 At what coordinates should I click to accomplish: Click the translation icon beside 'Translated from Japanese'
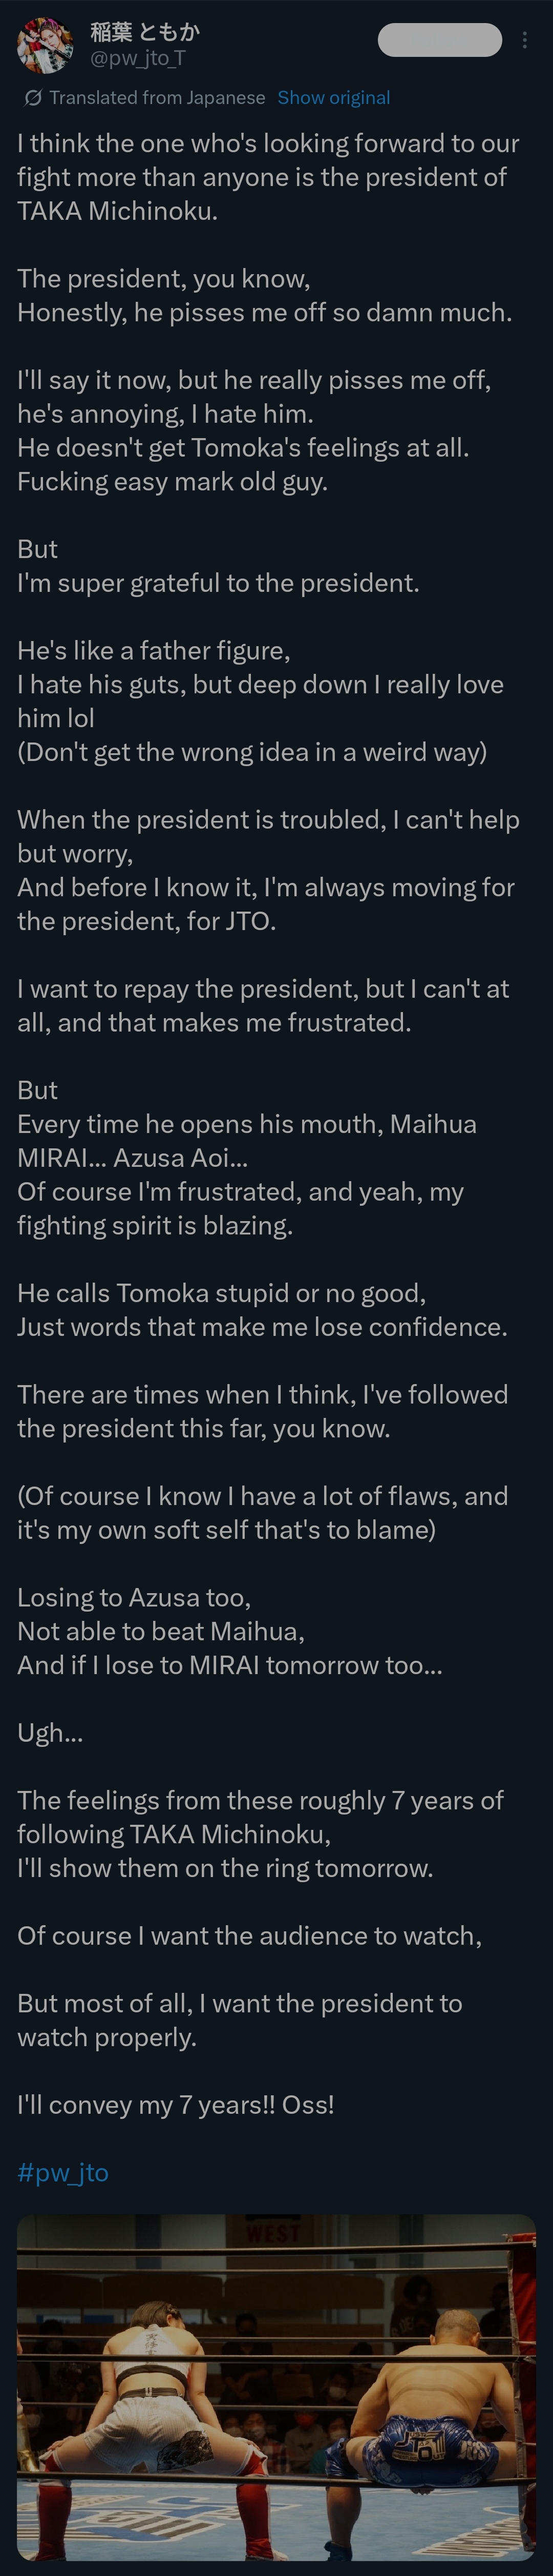coord(33,98)
